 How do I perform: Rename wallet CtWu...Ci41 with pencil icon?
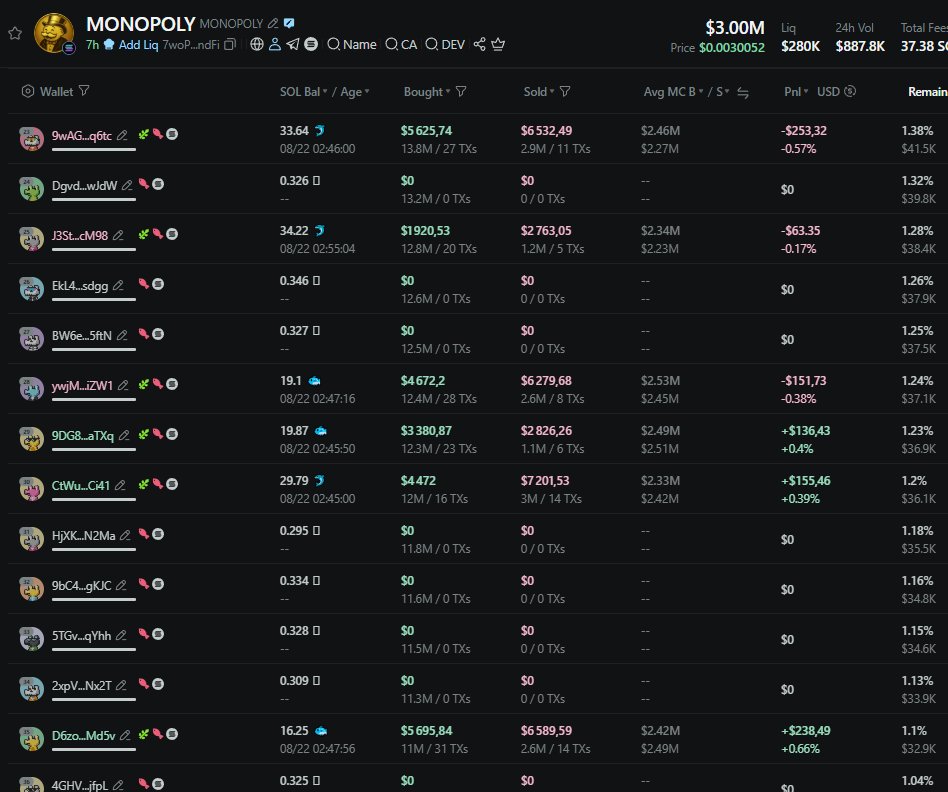pos(120,485)
